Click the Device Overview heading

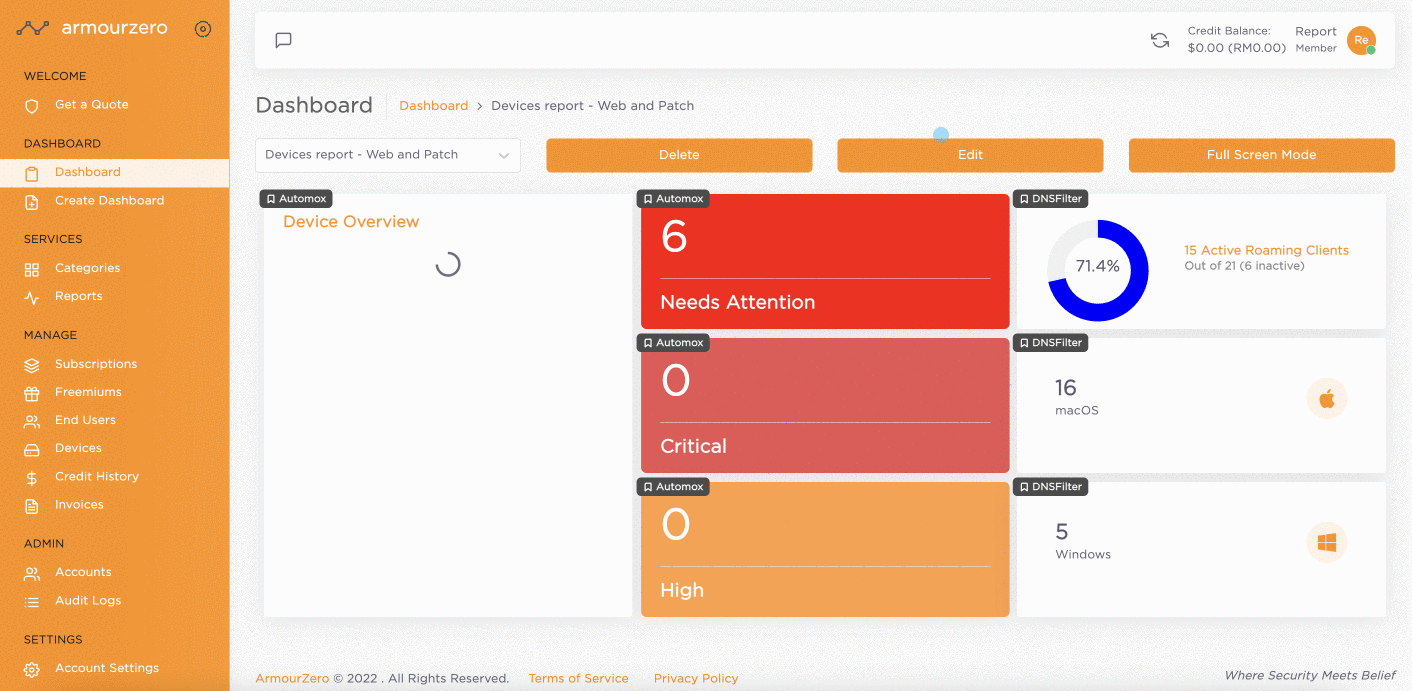pos(351,222)
